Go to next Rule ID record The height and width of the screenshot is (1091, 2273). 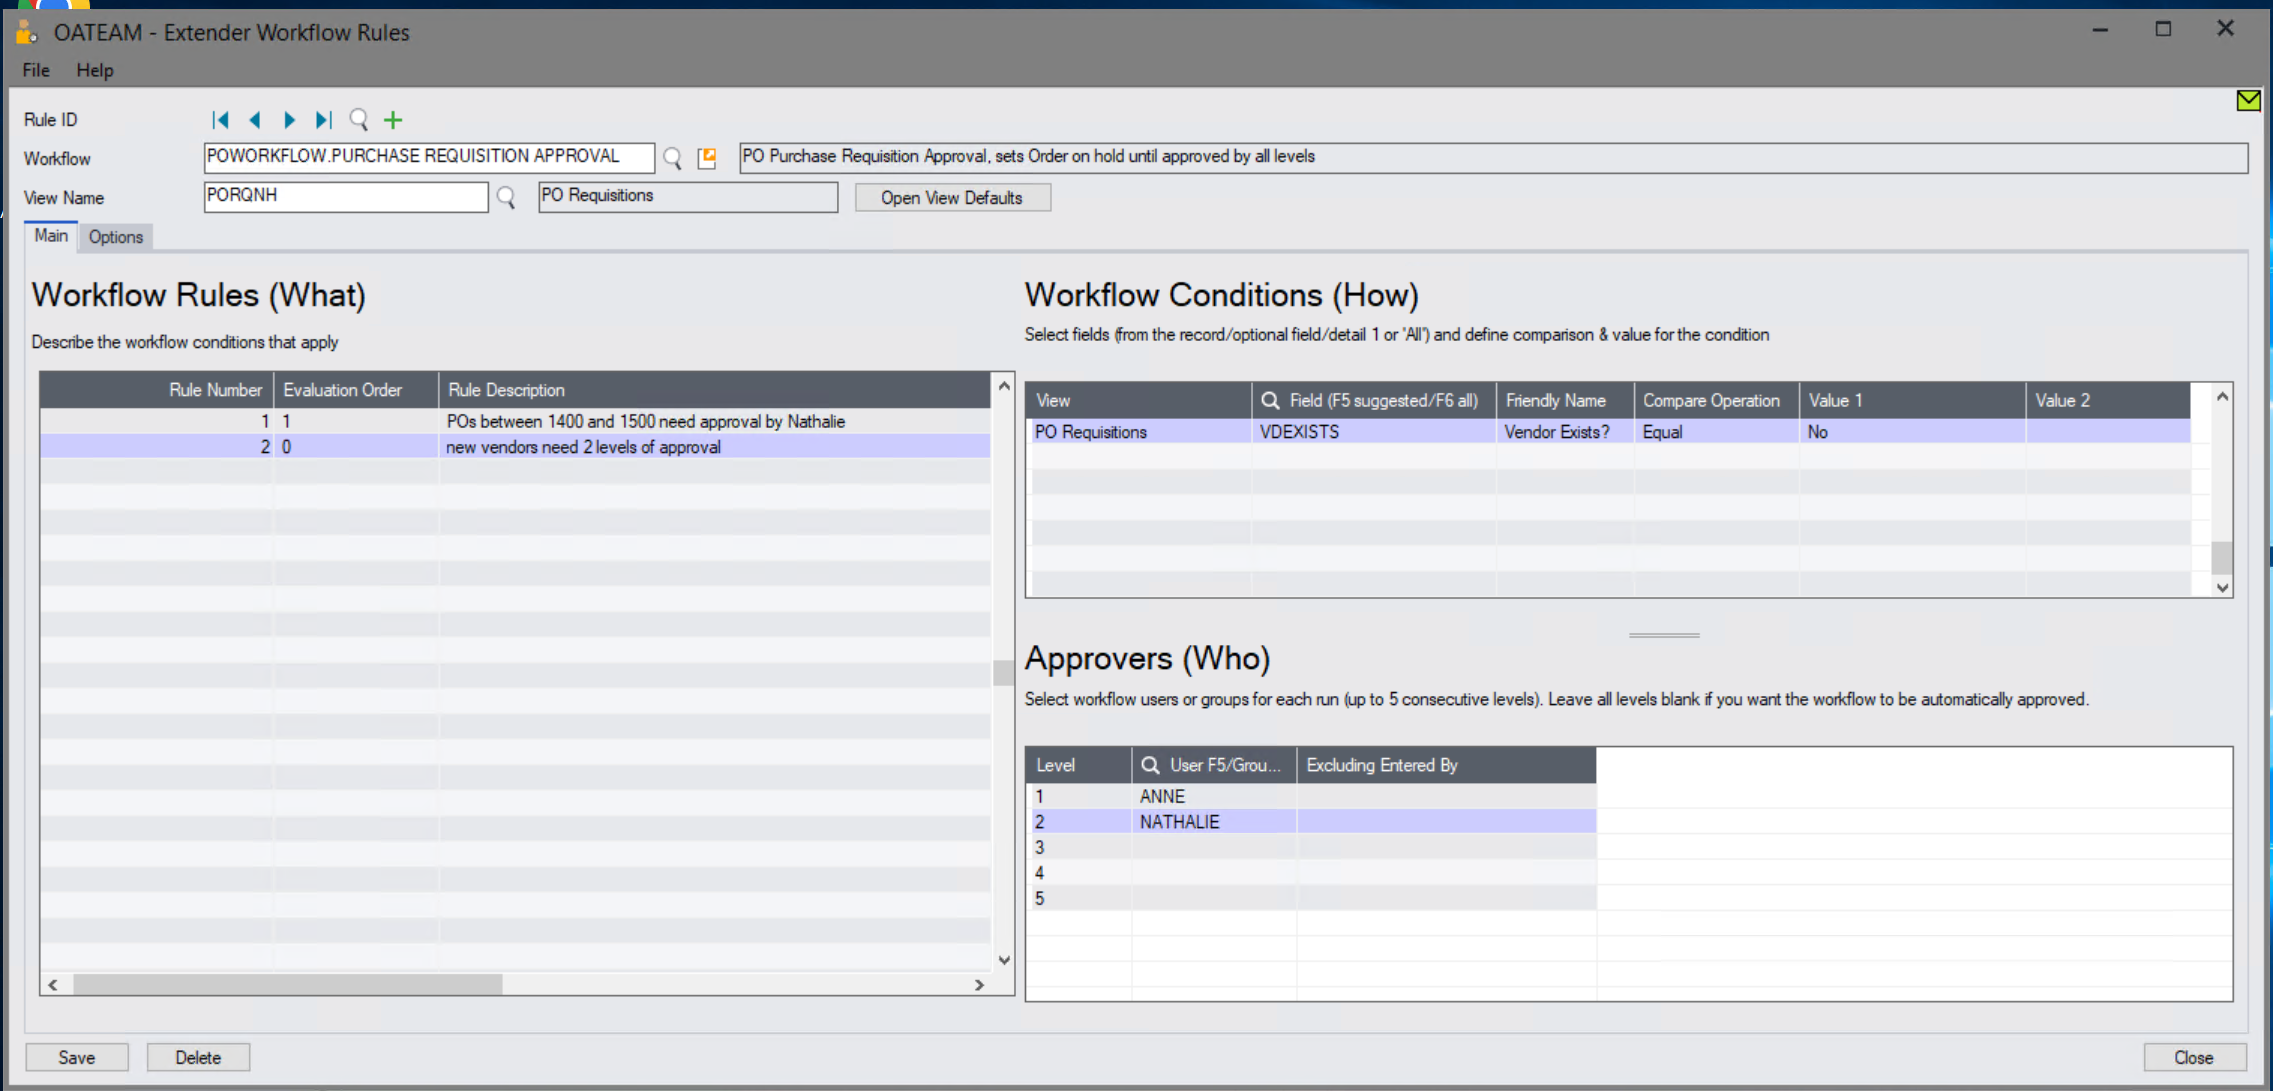point(289,120)
